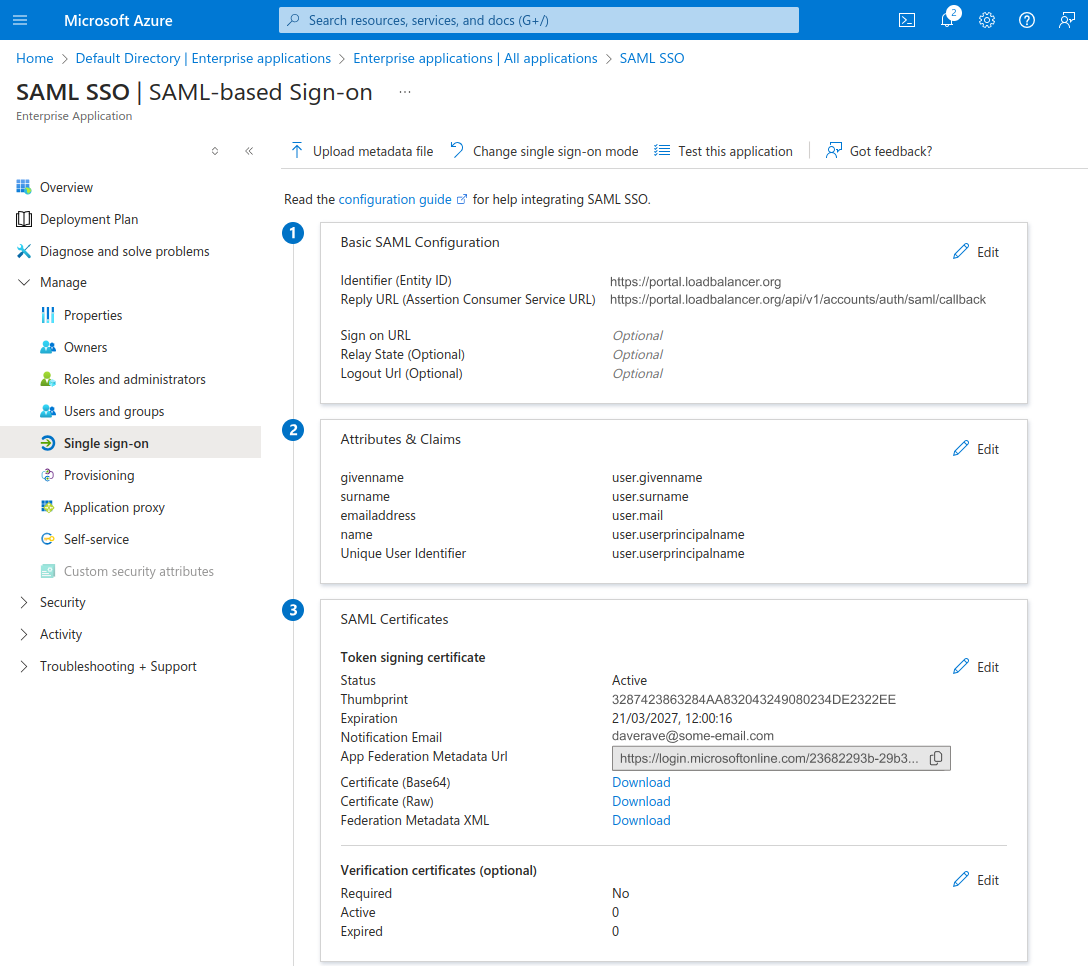The image size is (1088, 966).
Task: Click the Microsoft Azure logo text
Action: (x=118, y=21)
